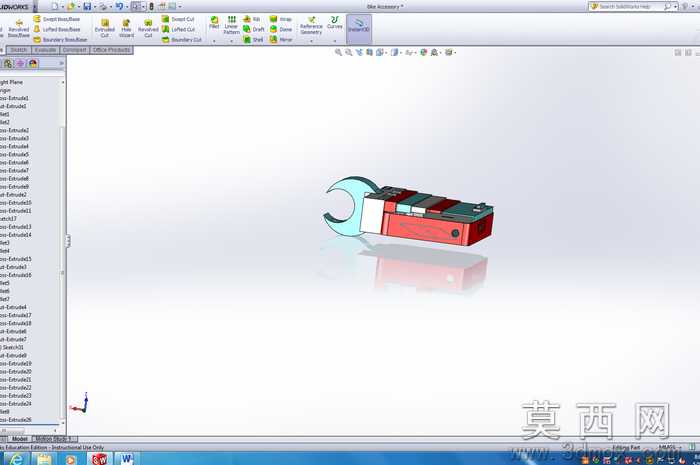
Task: Switch to the Sketch tab
Action: [x=19, y=50]
